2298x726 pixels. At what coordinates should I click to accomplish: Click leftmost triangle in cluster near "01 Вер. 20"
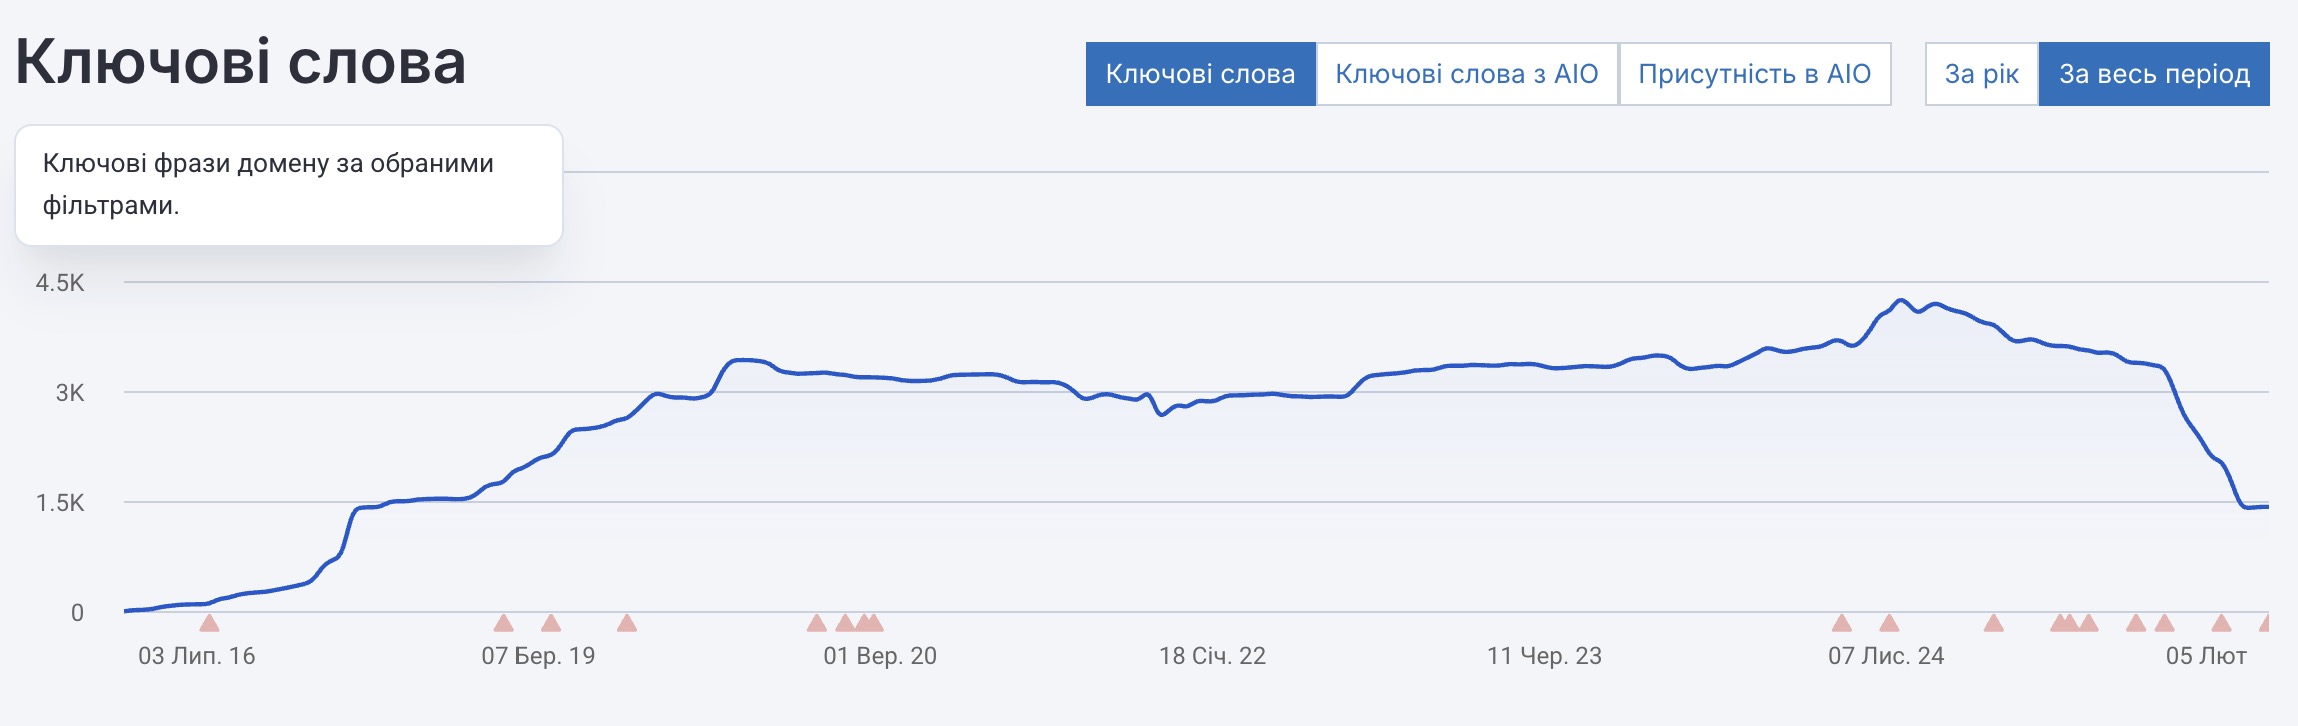817,623
